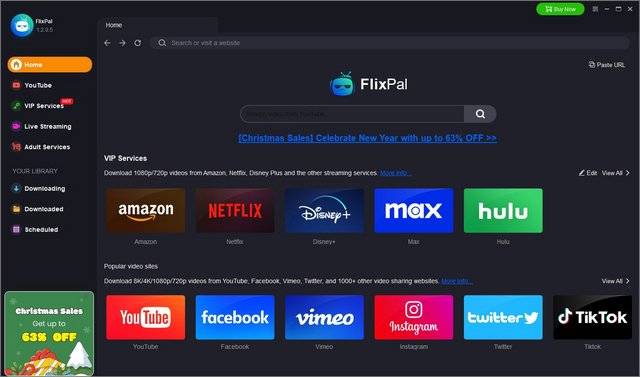Open the Paste URL option
Image resolution: width=640 pixels, height=377 pixels.
pyautogui.click(x=607, y=65)
